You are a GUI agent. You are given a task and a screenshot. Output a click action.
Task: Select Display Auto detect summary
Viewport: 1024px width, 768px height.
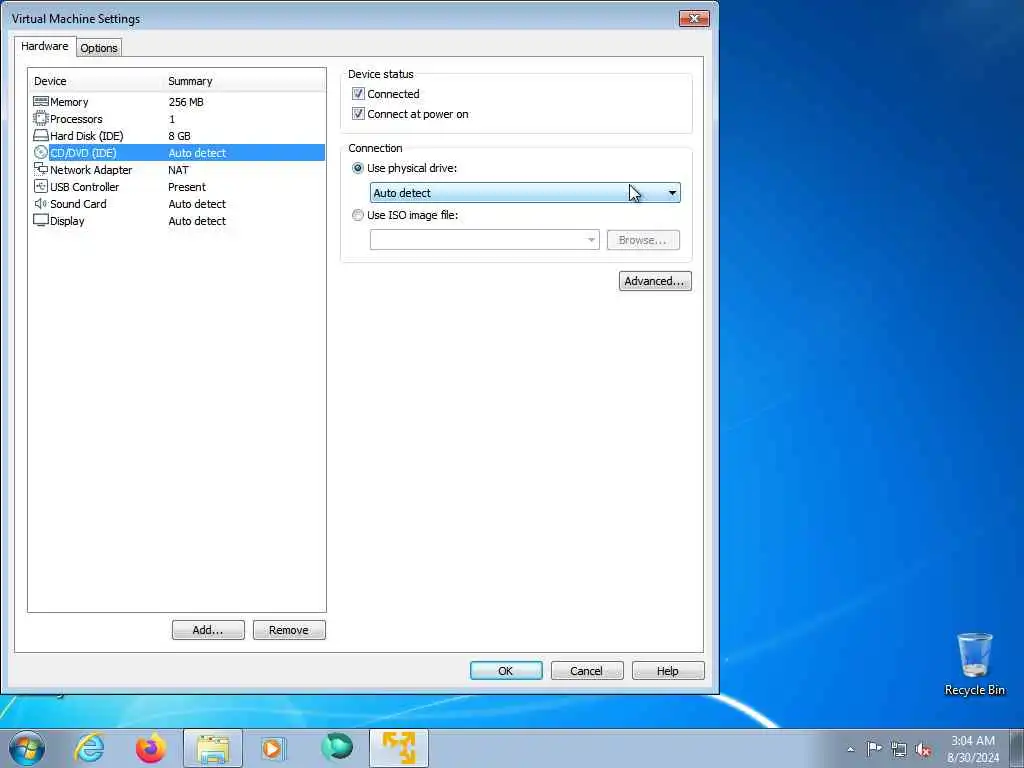197,221
